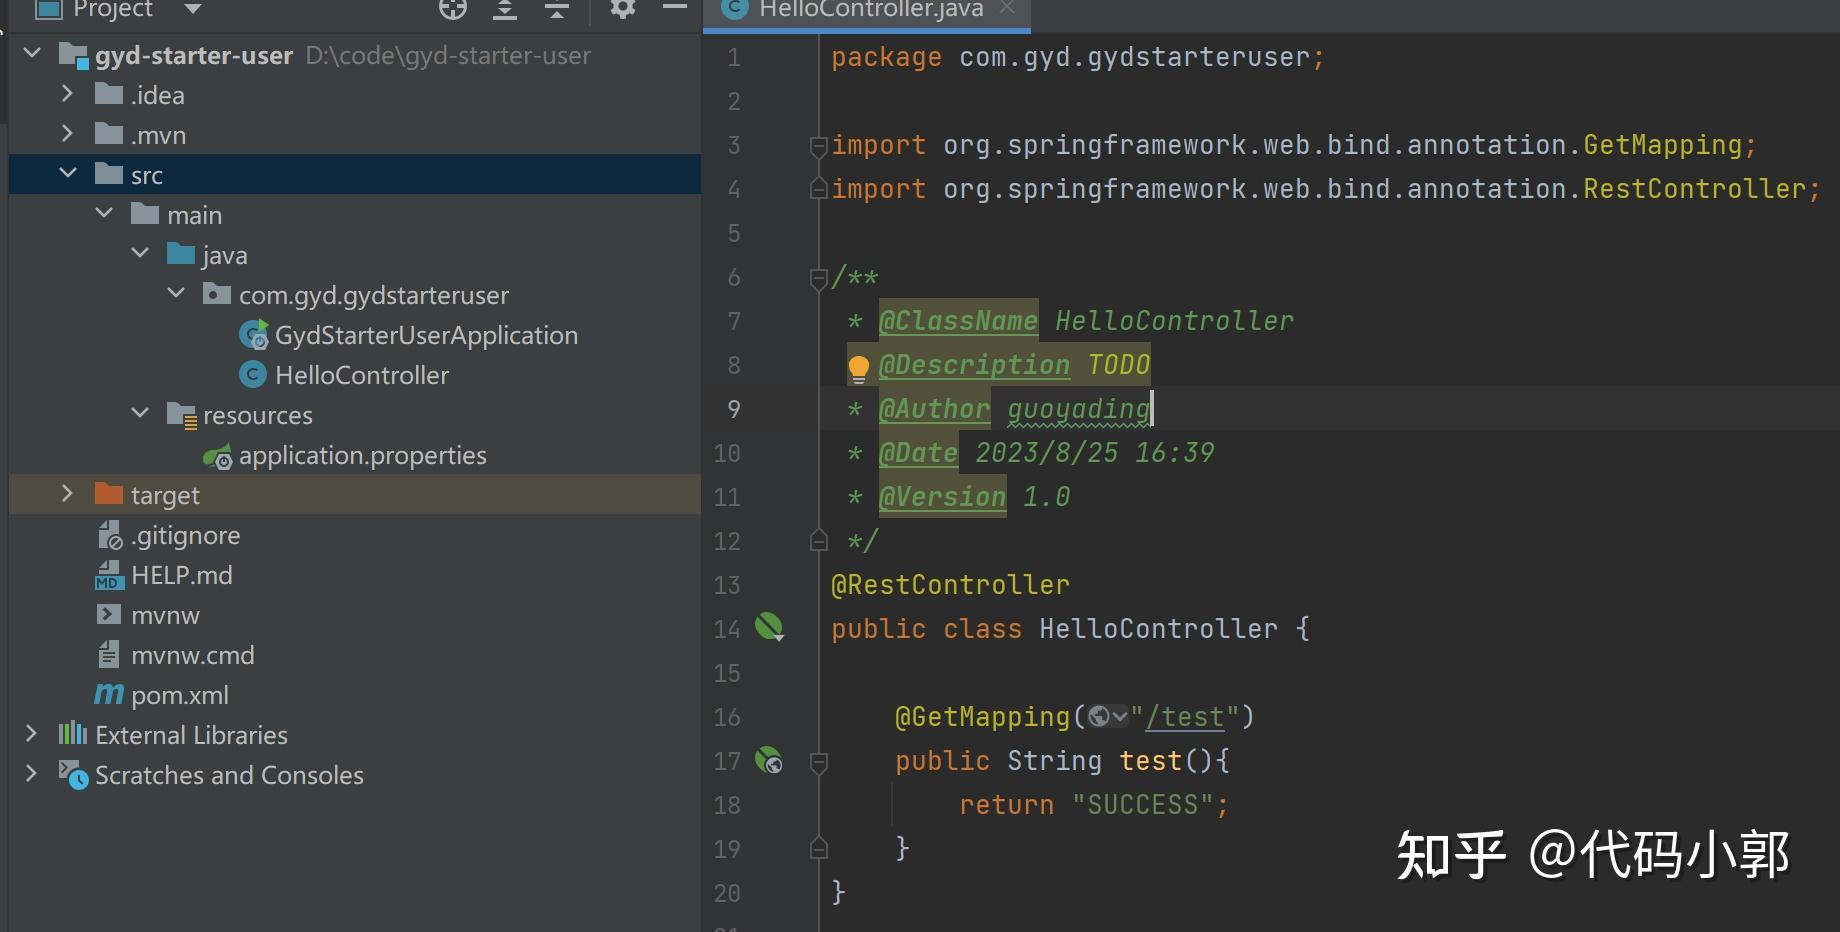Close the HelloController.java tab

coord(1007,8)
